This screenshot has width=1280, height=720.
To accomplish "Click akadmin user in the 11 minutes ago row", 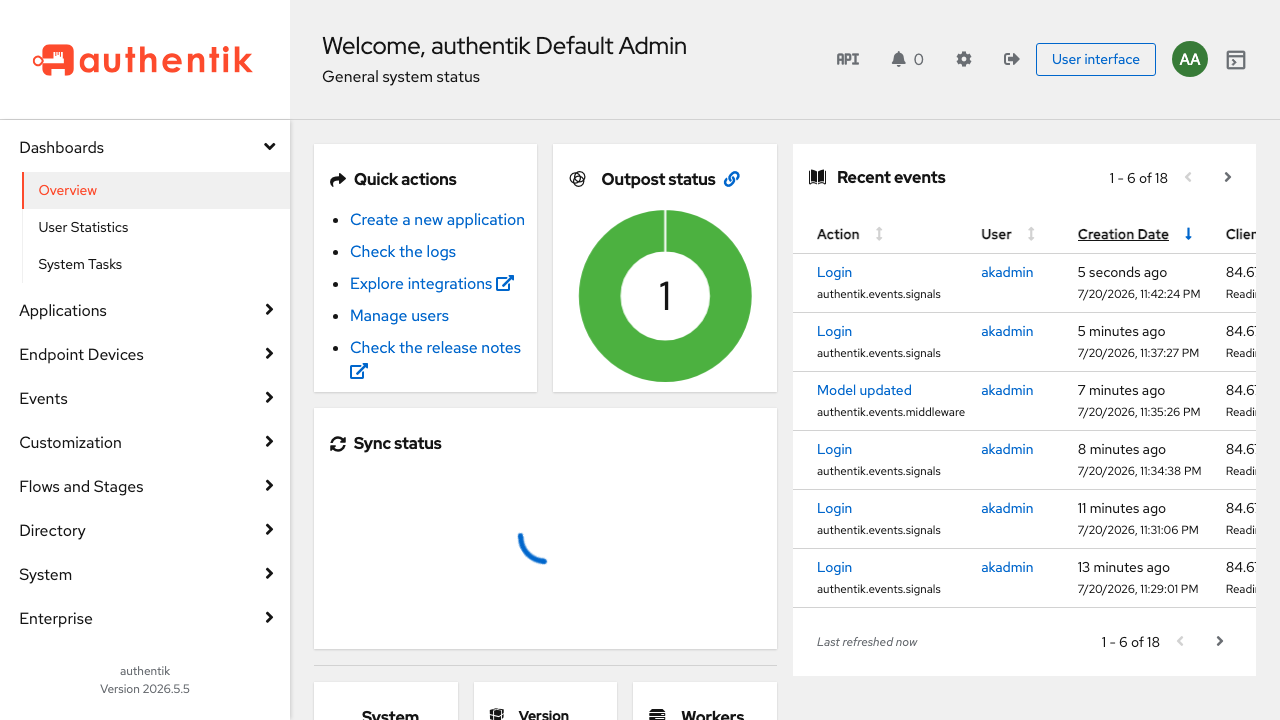I will 1007,508.
